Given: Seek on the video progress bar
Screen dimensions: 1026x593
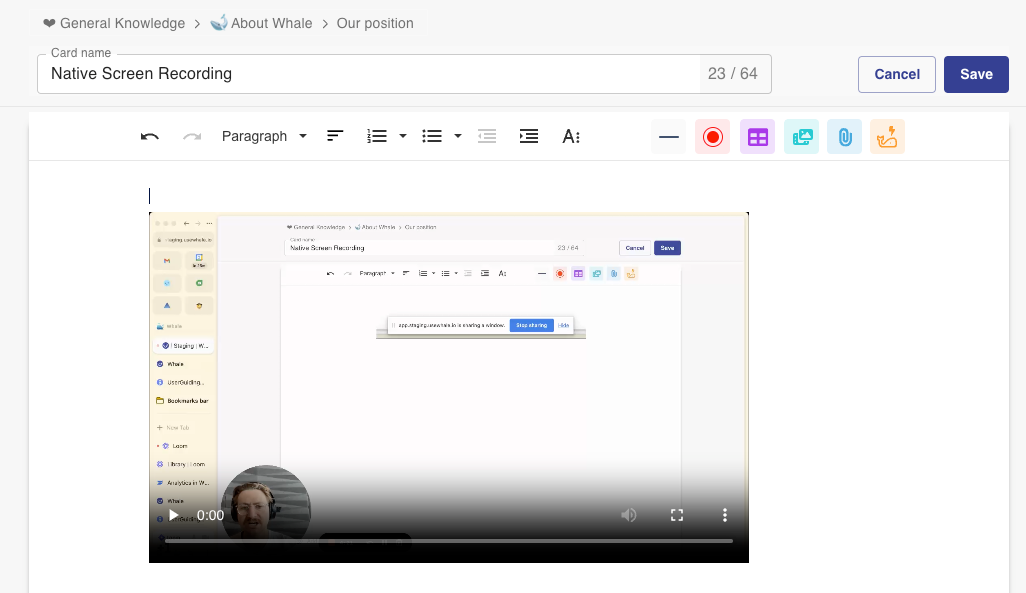Looking at the screenshot, I should pyautogui.click(x=449, y=541).
